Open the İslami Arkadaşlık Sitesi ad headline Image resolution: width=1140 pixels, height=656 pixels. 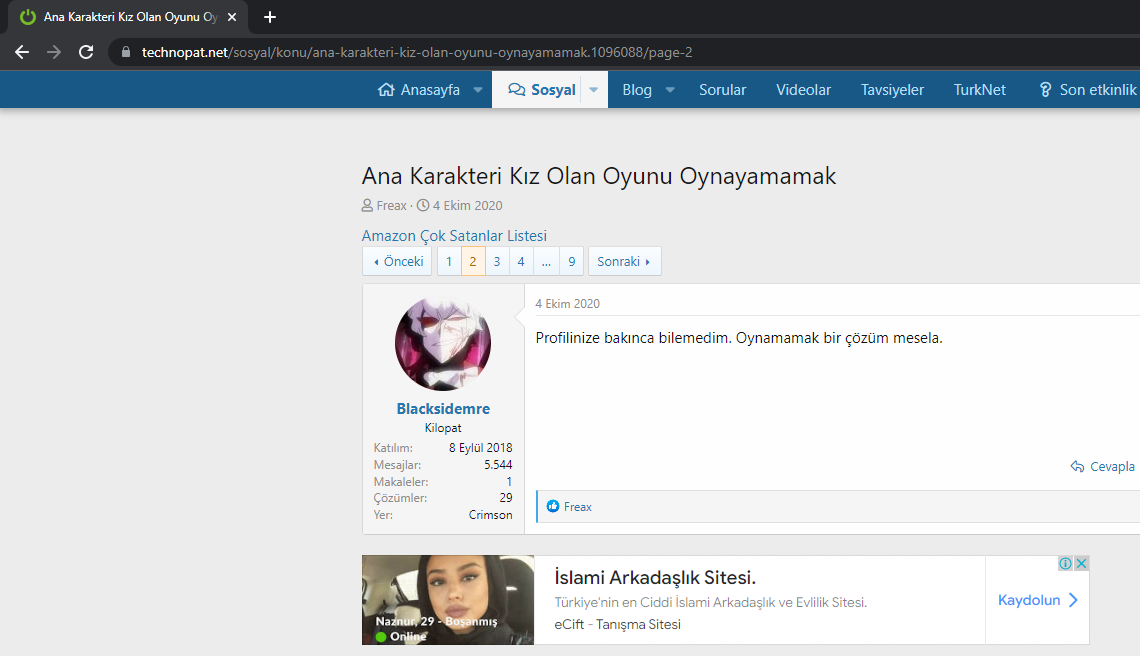coord(655,577)
